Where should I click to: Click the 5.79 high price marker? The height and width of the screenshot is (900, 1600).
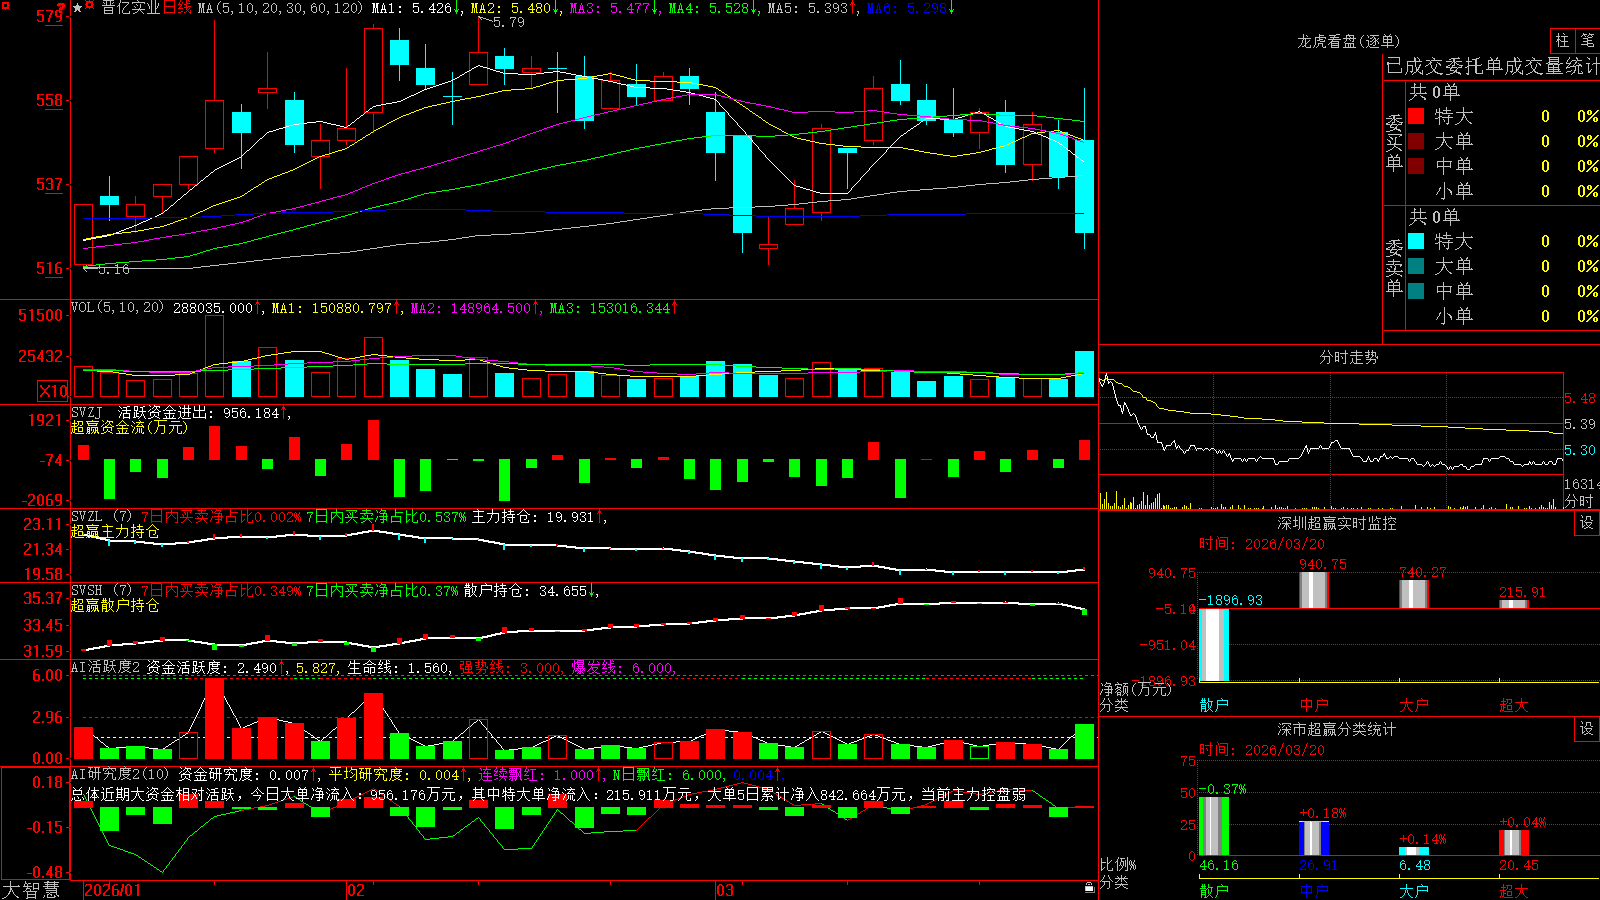coord(508,22)
